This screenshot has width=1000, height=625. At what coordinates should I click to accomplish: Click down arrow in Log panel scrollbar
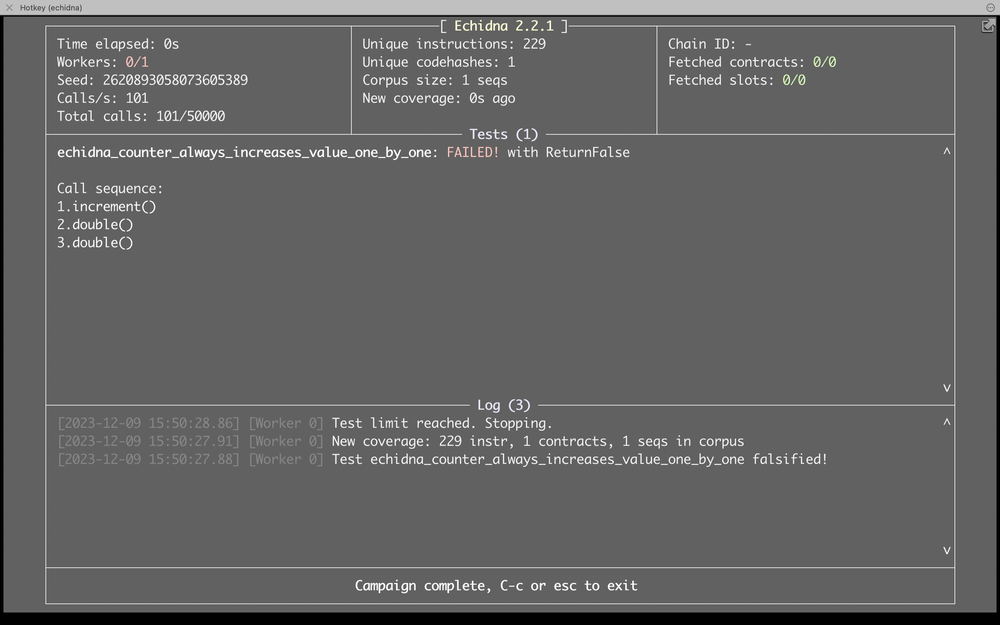[x=946, y=550]
